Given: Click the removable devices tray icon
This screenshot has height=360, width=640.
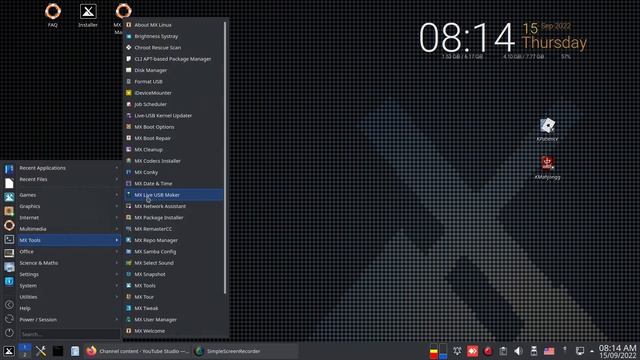Looking at the screenshot, I should [x=533, y=351].
